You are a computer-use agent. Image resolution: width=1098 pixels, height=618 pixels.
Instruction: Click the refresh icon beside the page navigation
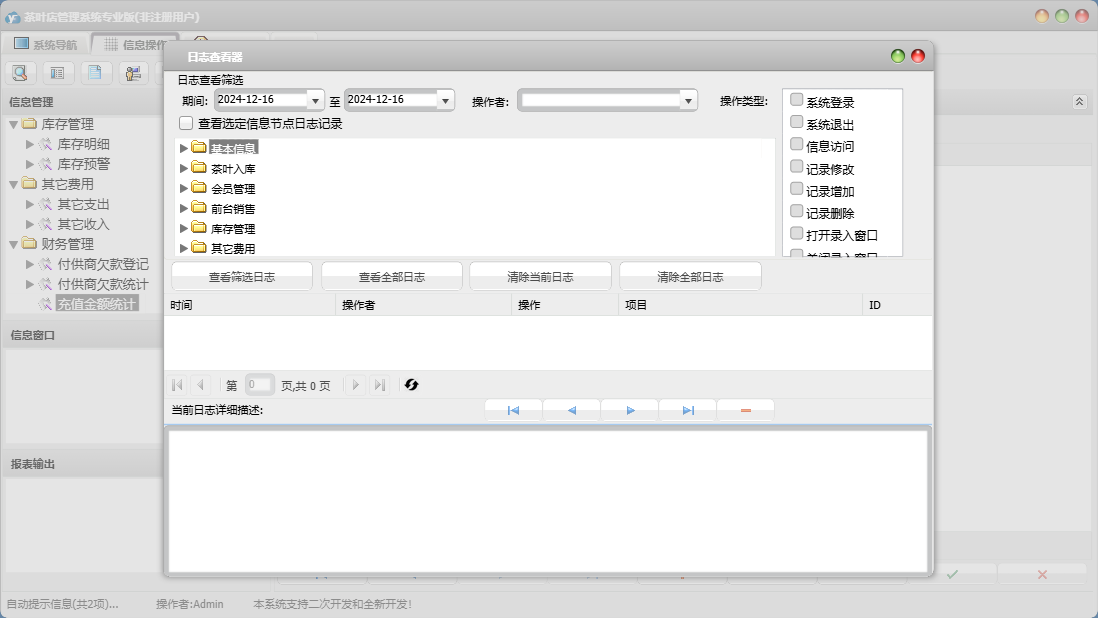coord(411,385)
